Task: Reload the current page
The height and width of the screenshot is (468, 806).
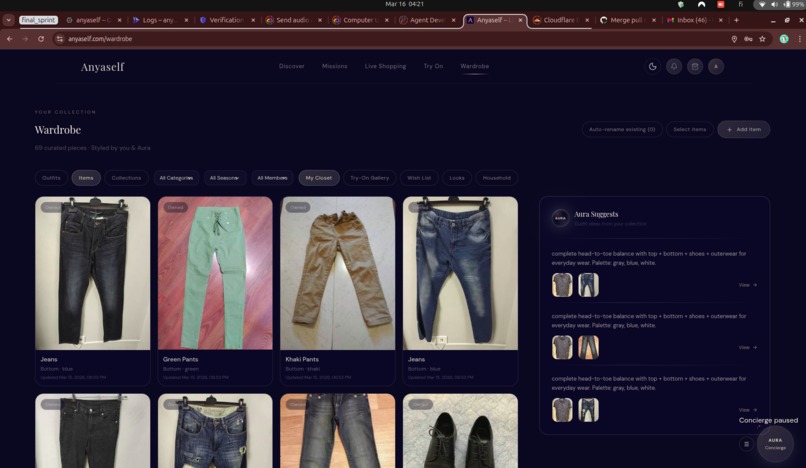Action: click(41, 39)
